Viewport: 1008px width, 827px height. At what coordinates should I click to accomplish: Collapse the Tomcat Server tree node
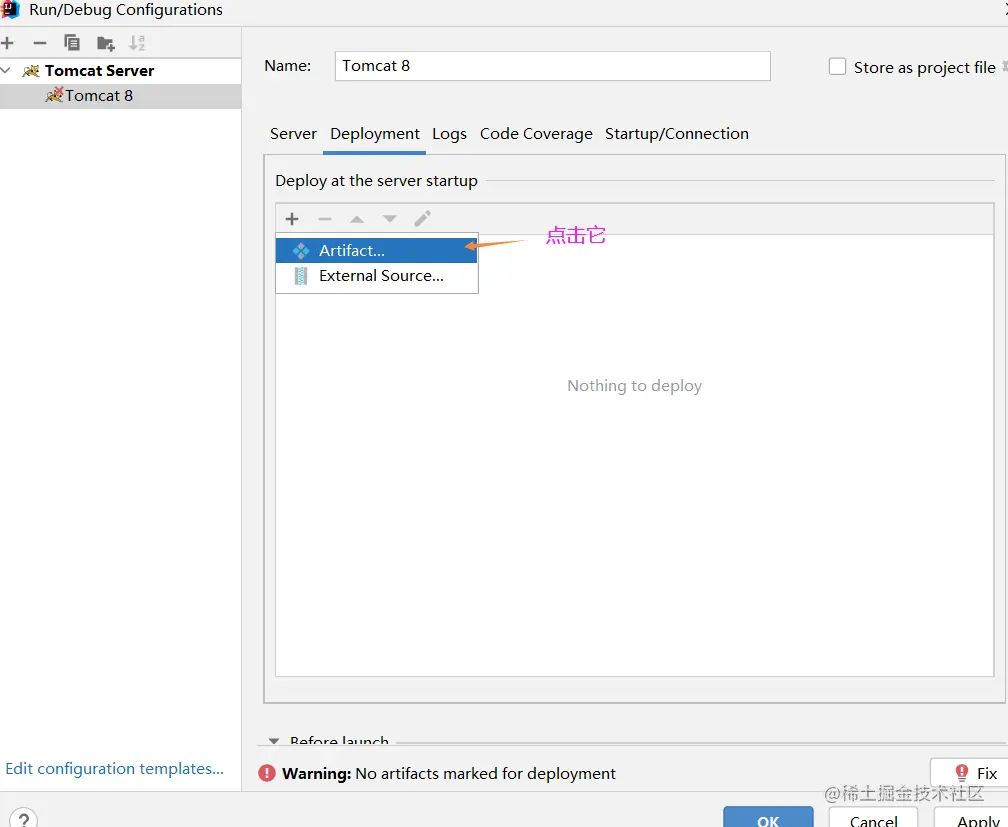coord(6,70)
